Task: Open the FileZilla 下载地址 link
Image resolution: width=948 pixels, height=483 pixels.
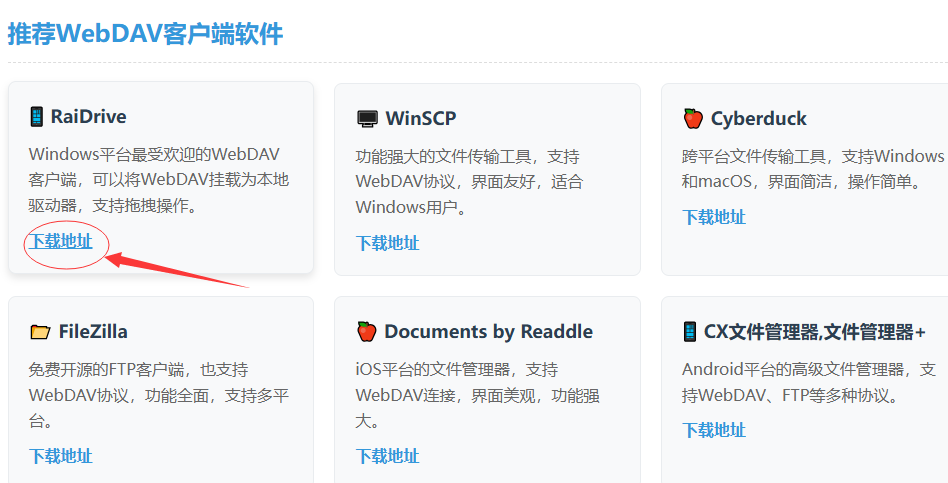Action: pyautogui.click(x=60, y=456)
